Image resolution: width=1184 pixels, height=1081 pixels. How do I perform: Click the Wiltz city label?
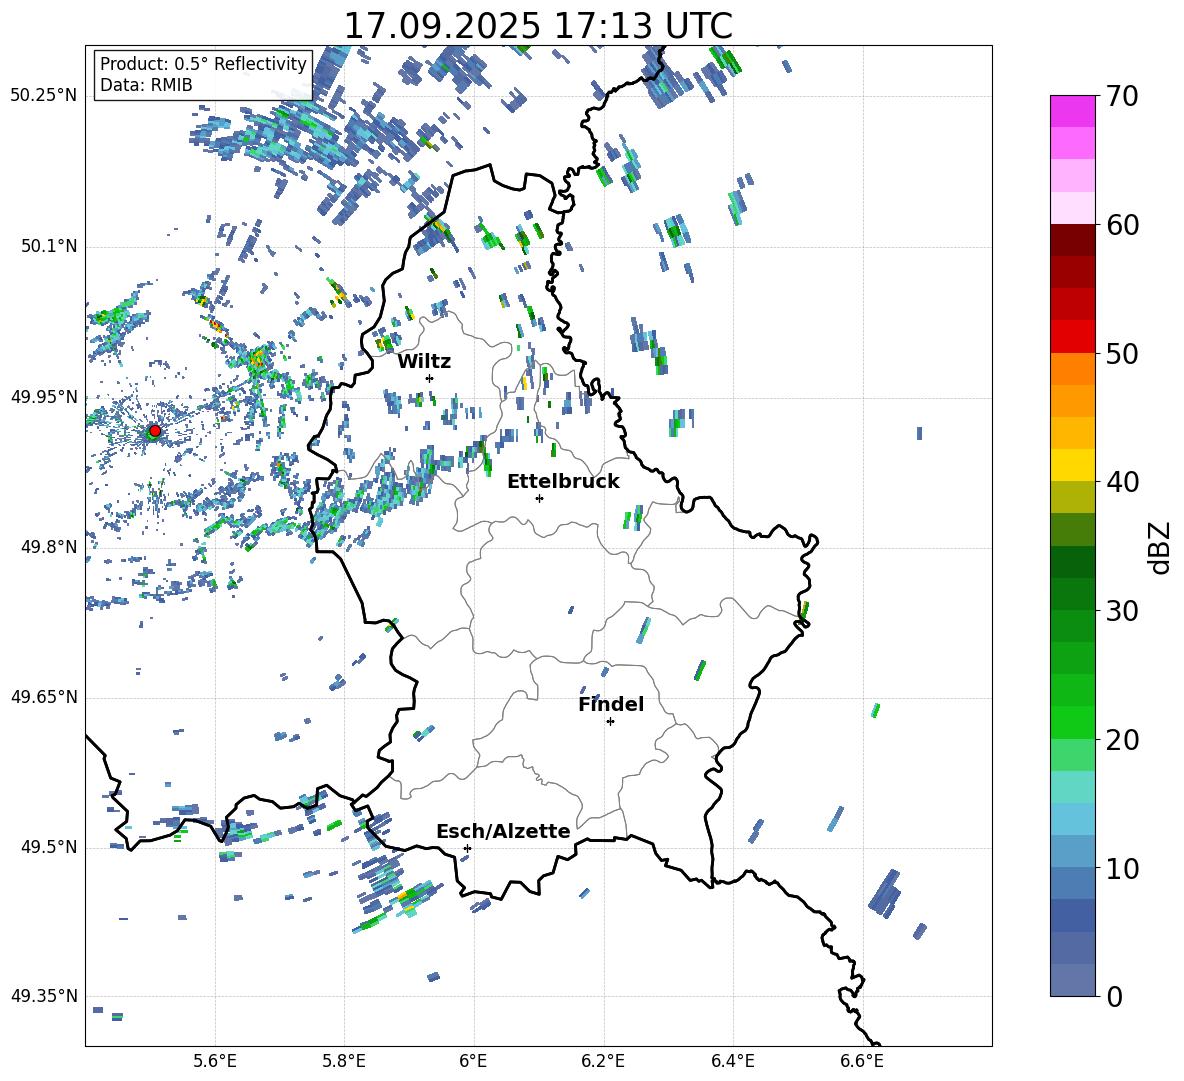(424, 362)
